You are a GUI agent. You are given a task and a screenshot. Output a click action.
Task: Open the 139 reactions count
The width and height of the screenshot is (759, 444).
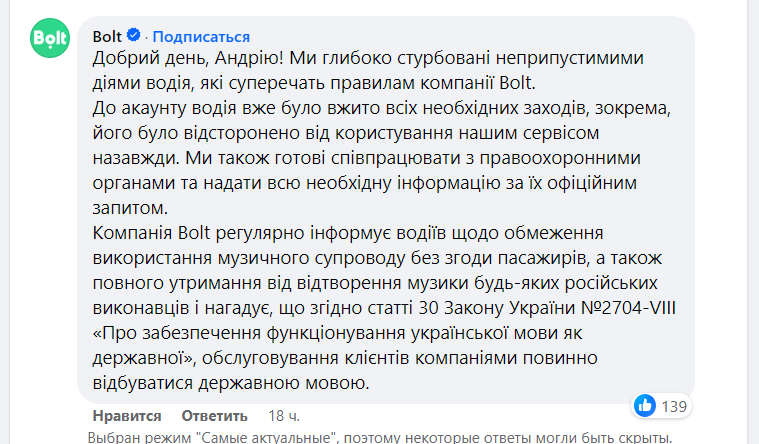pyautogui.click(x=676, y=406)
